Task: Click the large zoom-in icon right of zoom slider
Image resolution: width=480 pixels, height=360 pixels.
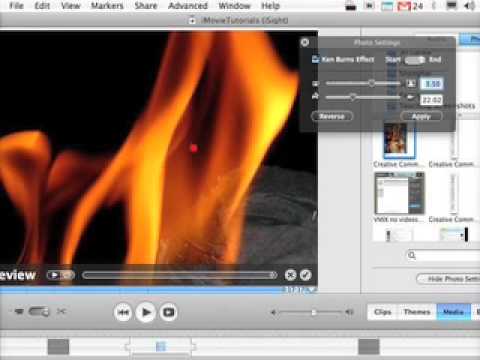Action: (x=411, y=83)
